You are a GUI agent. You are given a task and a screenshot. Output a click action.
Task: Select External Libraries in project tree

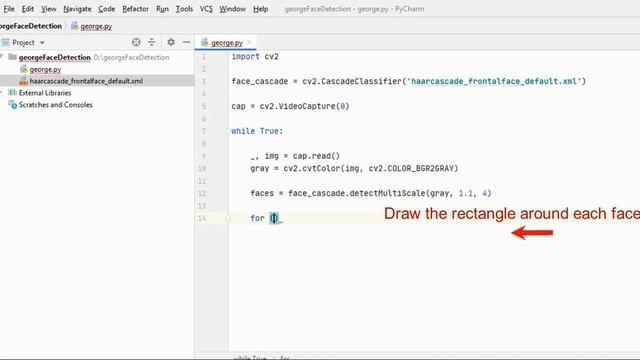pyautogui.click(x=45, y=93)
